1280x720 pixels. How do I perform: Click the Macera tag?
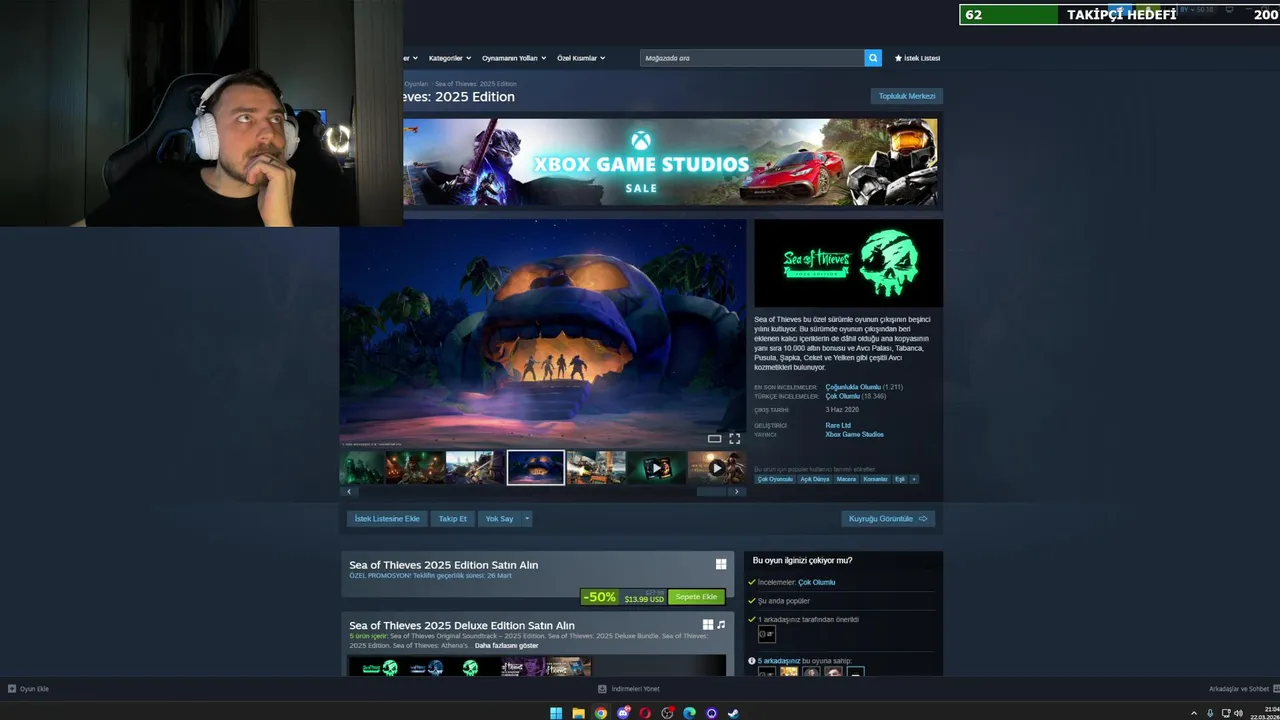[x=846, y=479]
